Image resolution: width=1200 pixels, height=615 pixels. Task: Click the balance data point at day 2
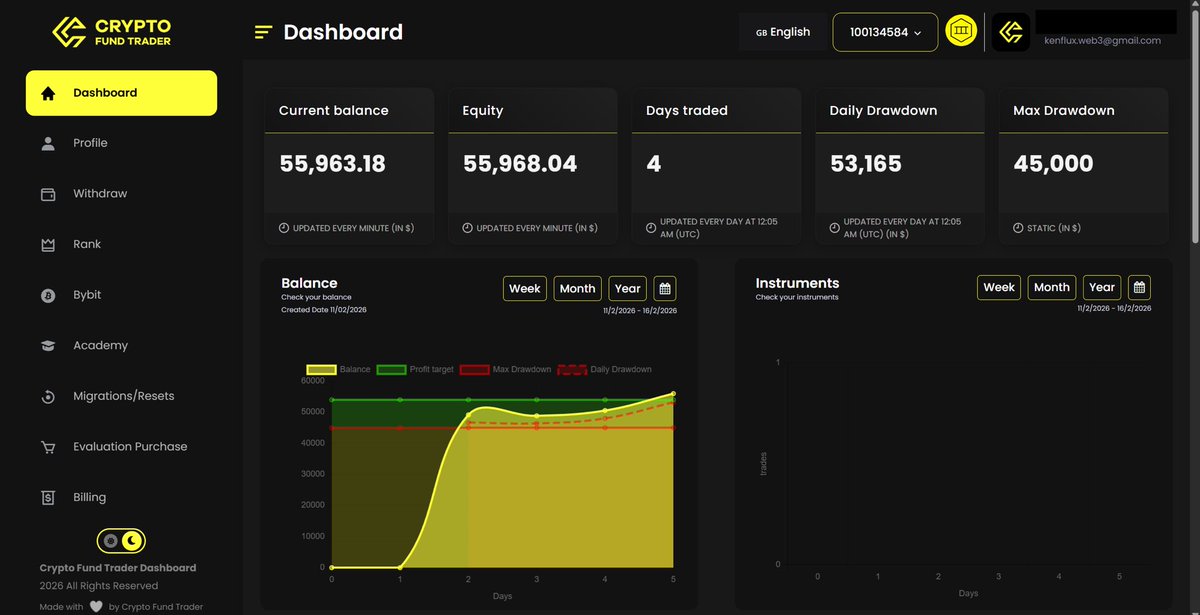(468, 414)
